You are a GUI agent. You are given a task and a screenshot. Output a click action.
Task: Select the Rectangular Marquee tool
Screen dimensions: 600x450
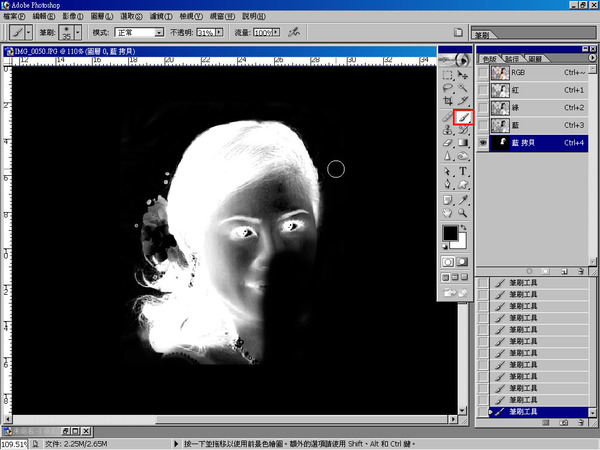[x=448, y=74]
